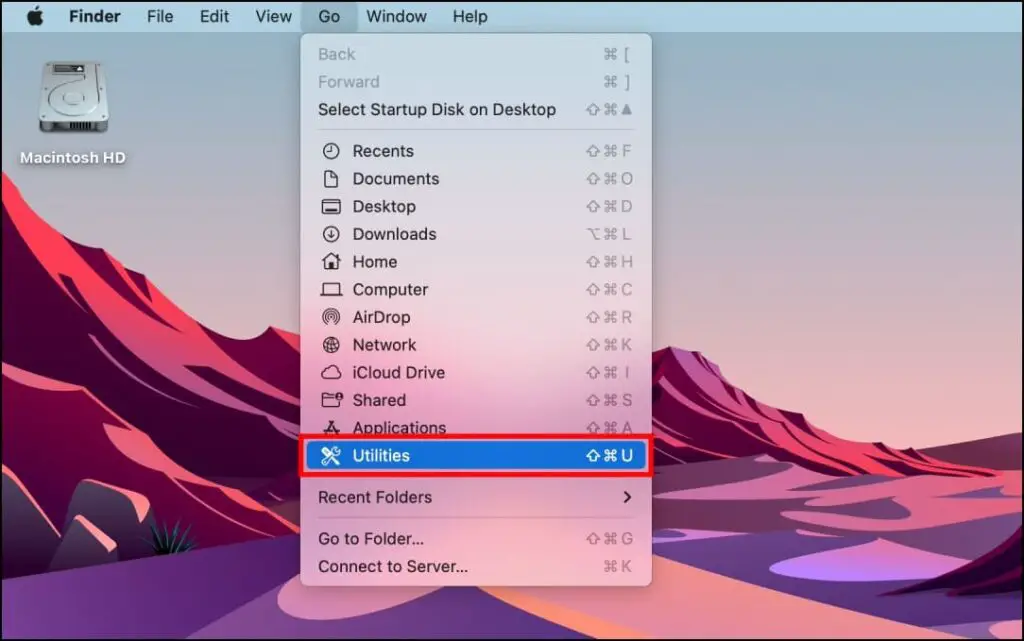
Task: Click the Shared folder icon
Action: [332, 399]
